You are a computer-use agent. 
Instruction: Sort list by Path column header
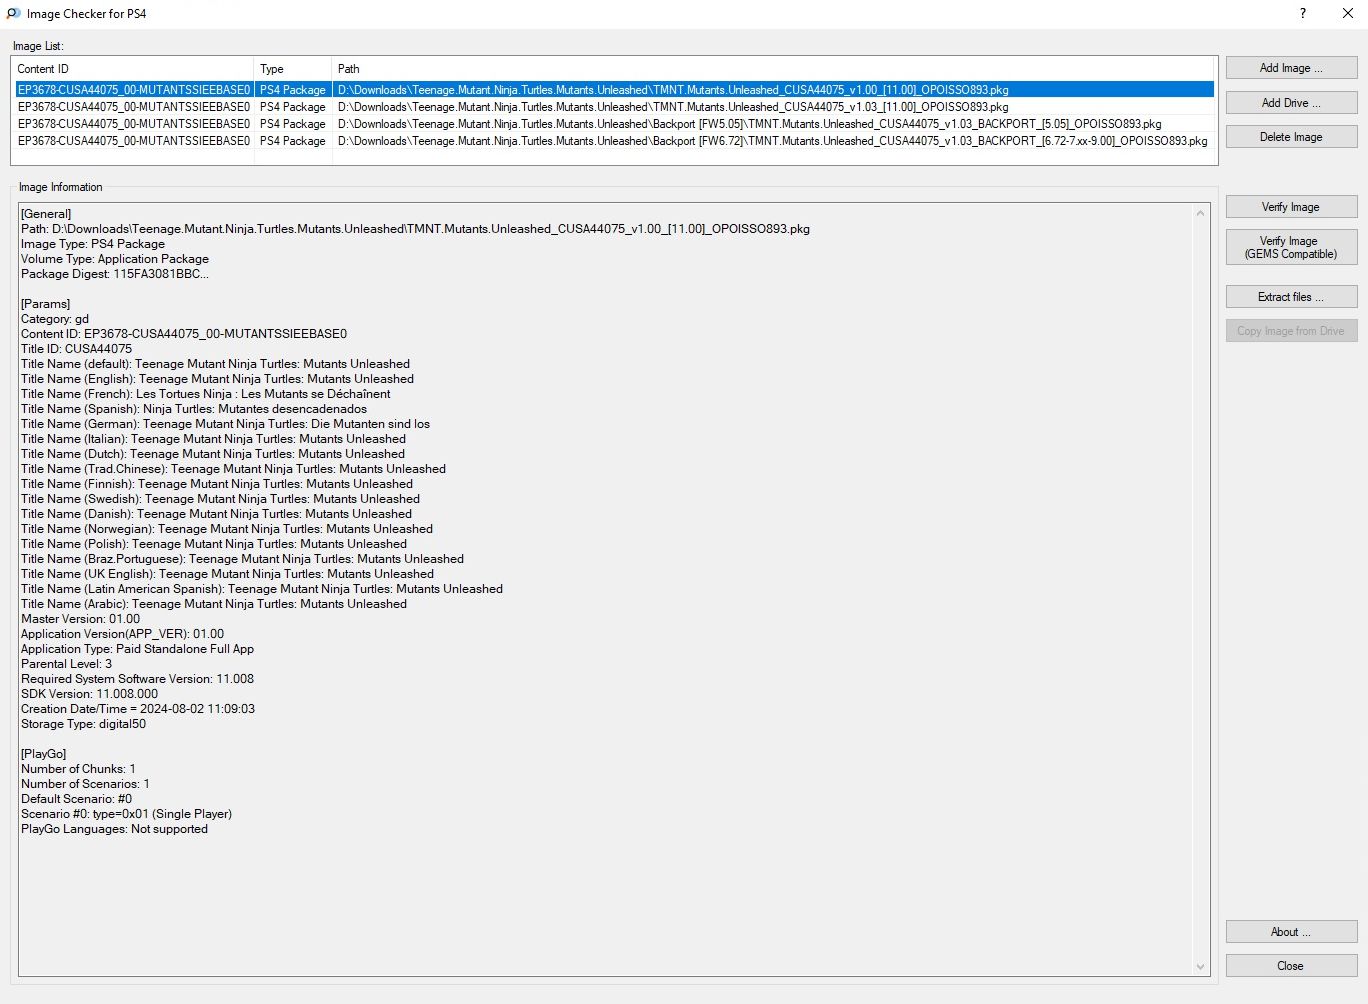tap(774, 69)
